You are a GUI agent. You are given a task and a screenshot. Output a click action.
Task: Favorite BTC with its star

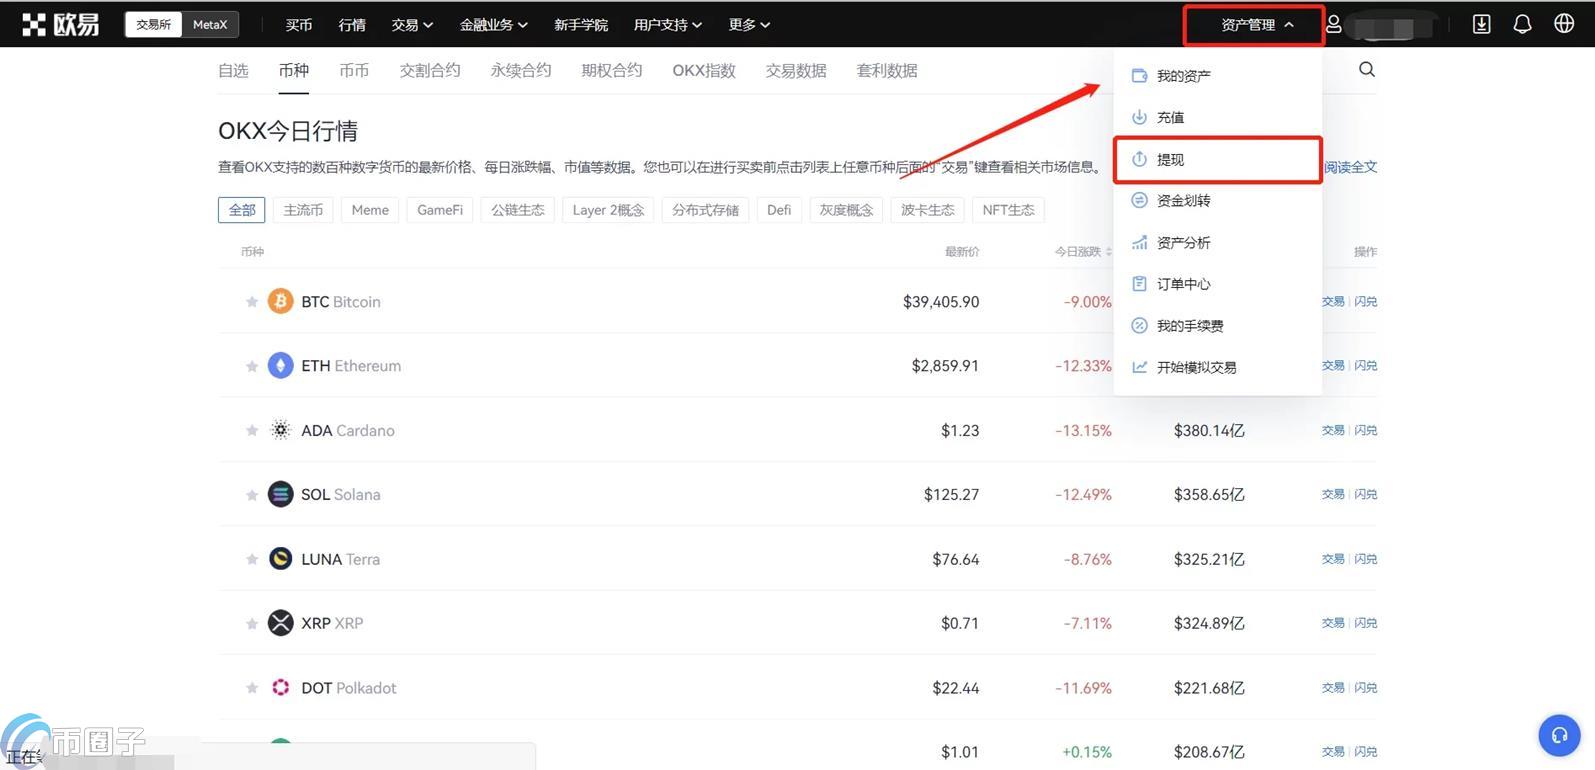252,301
